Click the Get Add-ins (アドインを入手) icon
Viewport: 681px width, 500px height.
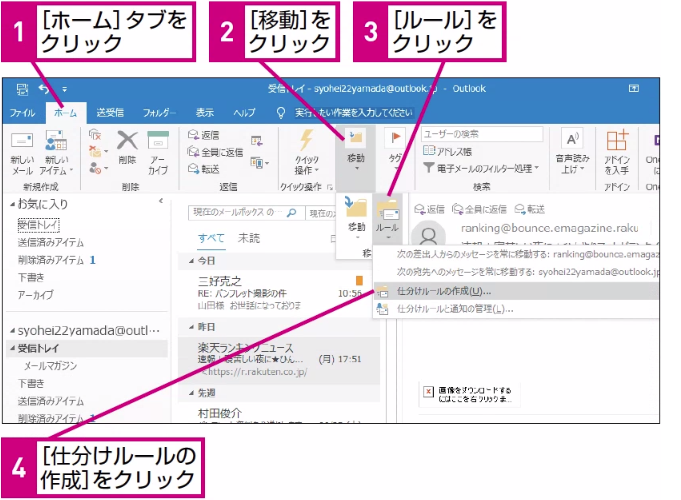pos(617,140)
